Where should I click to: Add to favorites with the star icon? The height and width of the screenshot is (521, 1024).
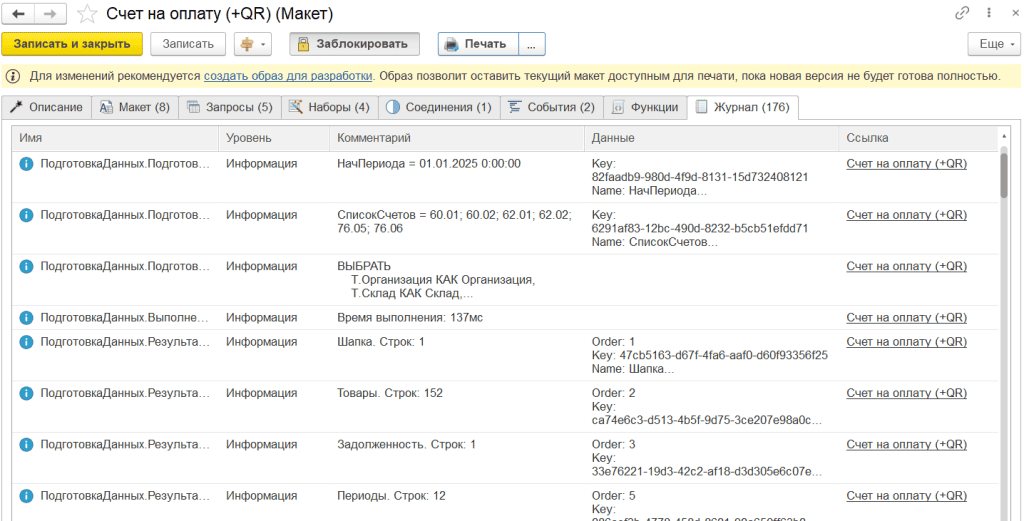[86, 13]
